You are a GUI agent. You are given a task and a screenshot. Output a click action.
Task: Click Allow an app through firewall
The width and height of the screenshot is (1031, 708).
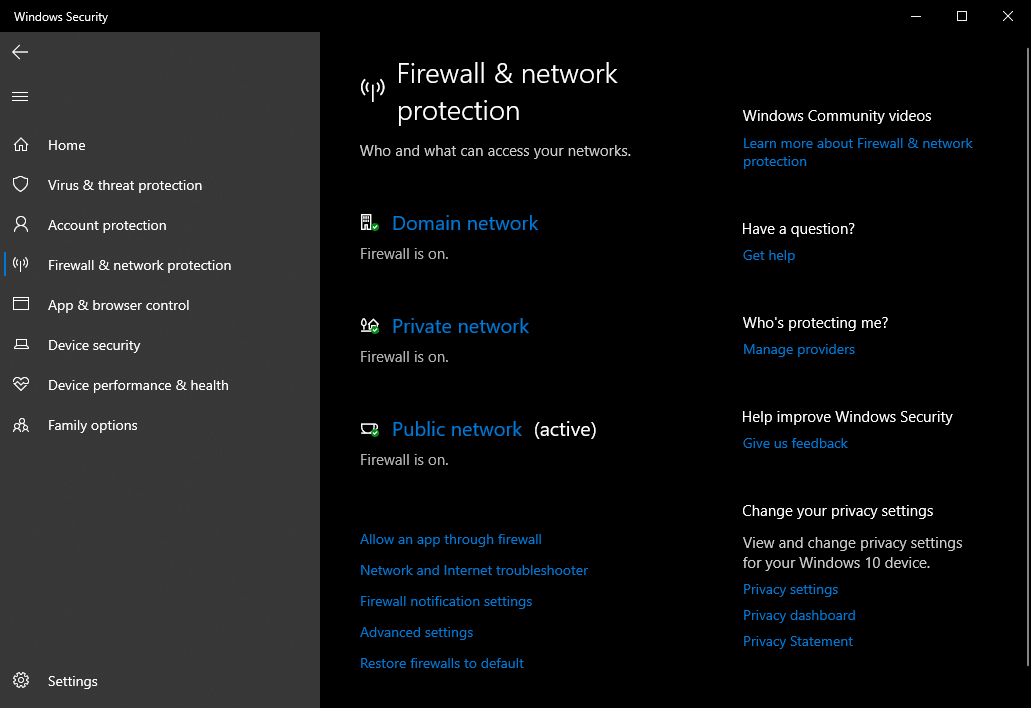click(450, 539)
